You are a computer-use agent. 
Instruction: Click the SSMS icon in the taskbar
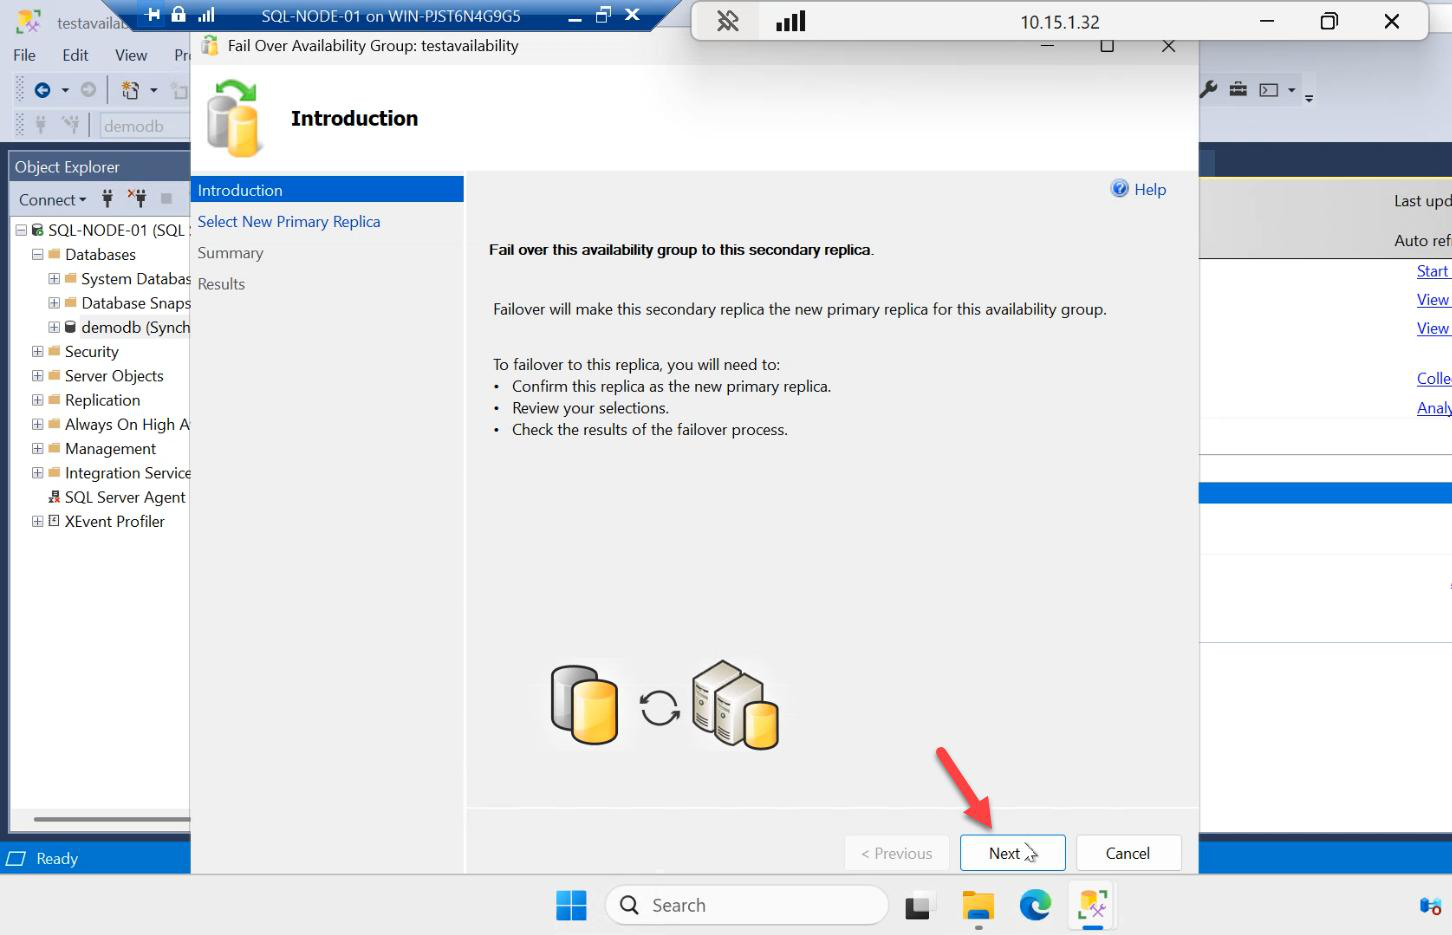[1093, 906]
